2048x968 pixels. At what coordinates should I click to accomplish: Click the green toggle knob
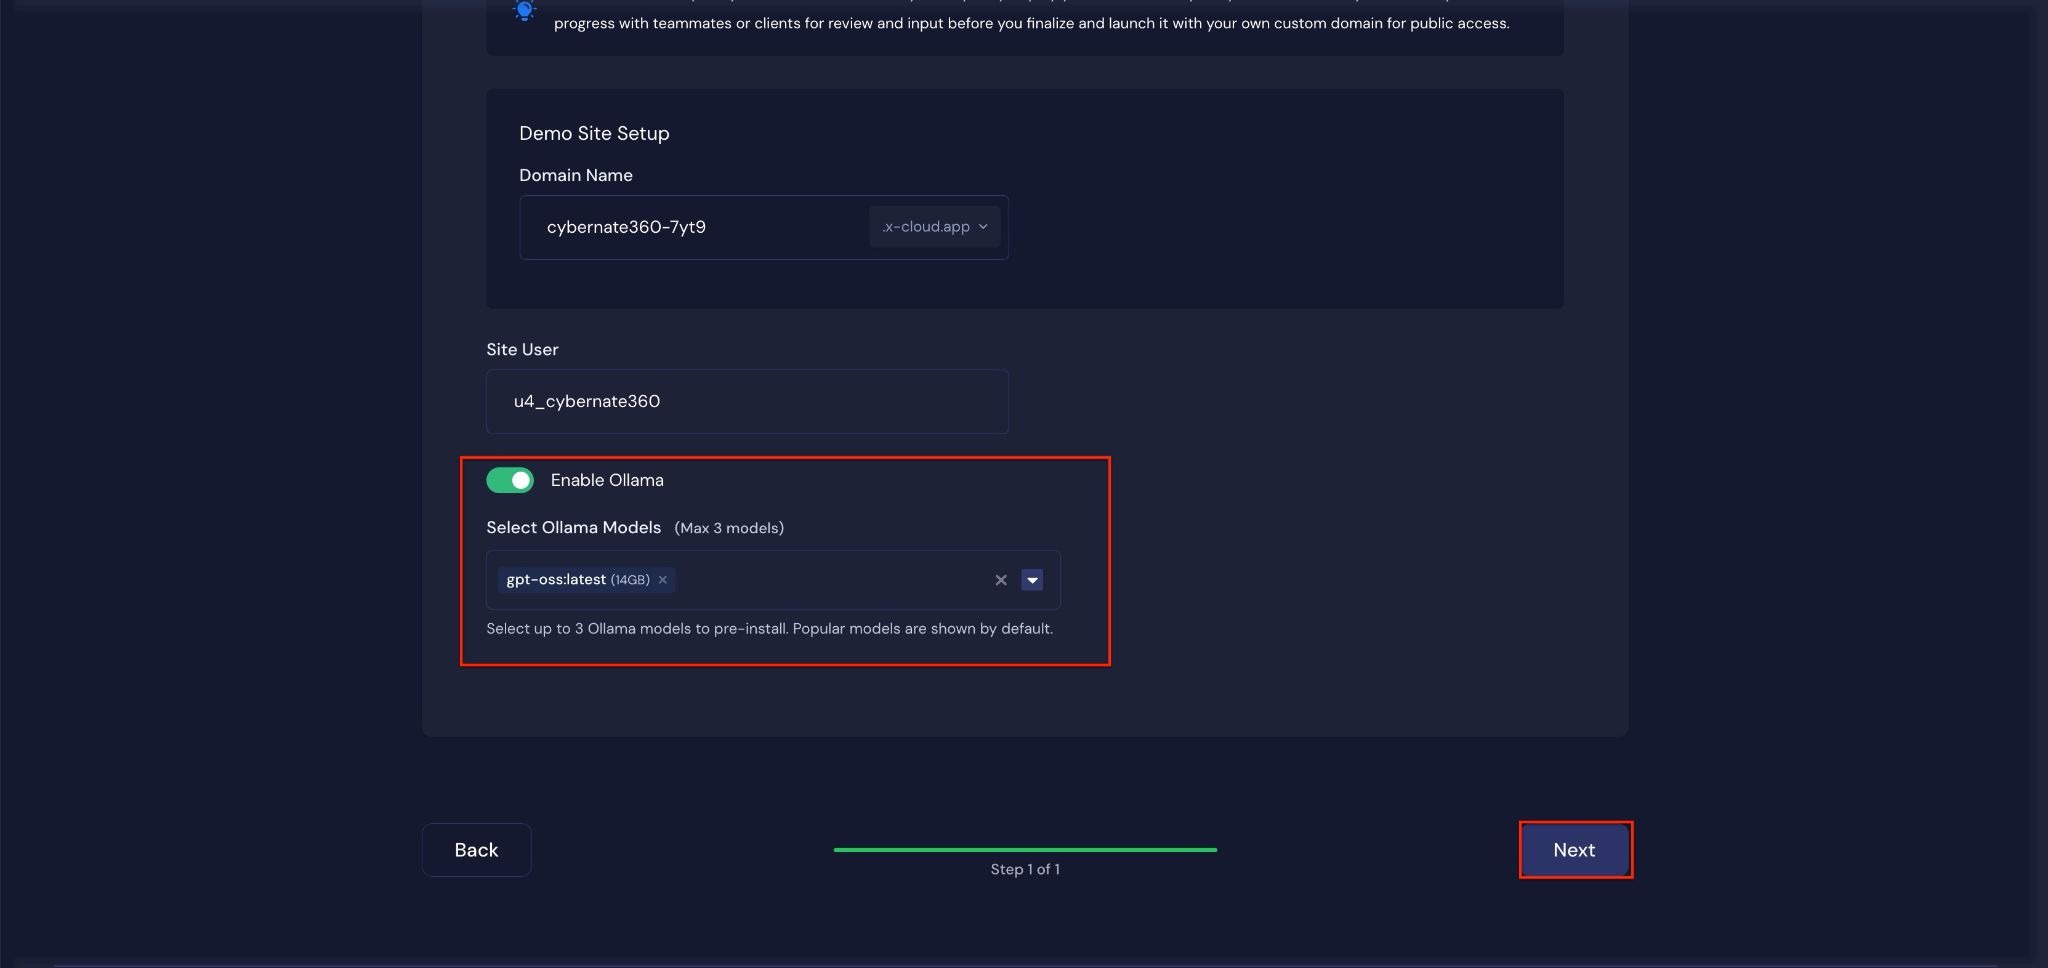521,480
